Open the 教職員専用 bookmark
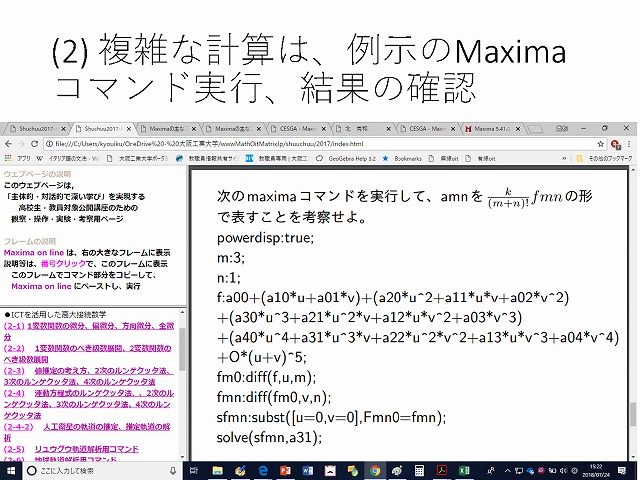The image size is (640, 480). [x=277, y=158]
